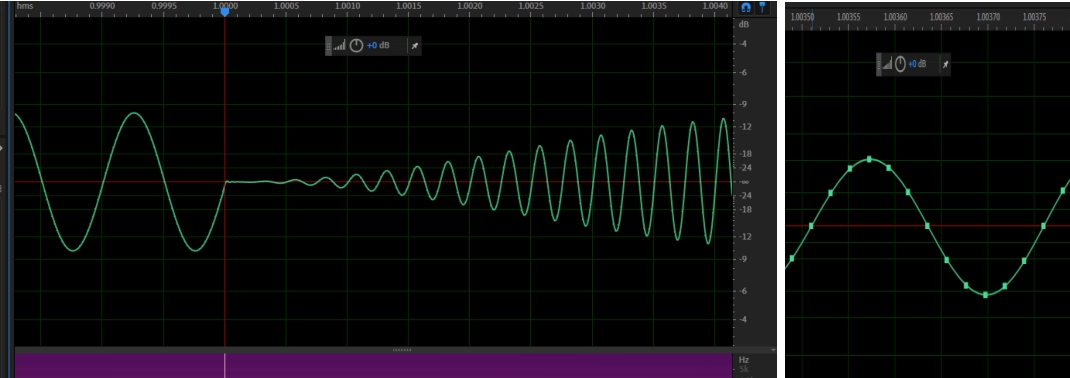
Task: Toggle the pin on the sample-view HUD
Action: point(945,64)
